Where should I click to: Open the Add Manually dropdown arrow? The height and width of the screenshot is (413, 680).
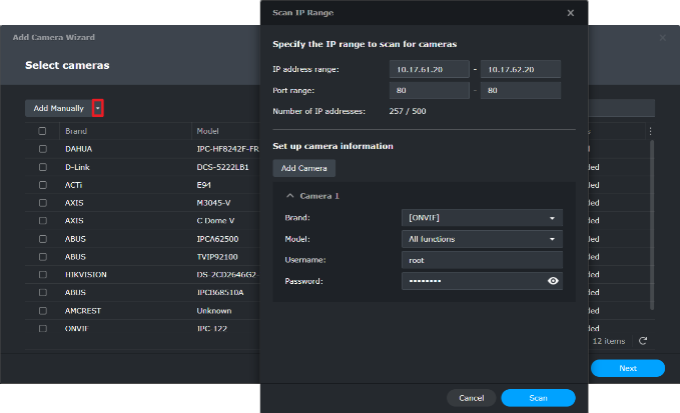coord(97,108)
